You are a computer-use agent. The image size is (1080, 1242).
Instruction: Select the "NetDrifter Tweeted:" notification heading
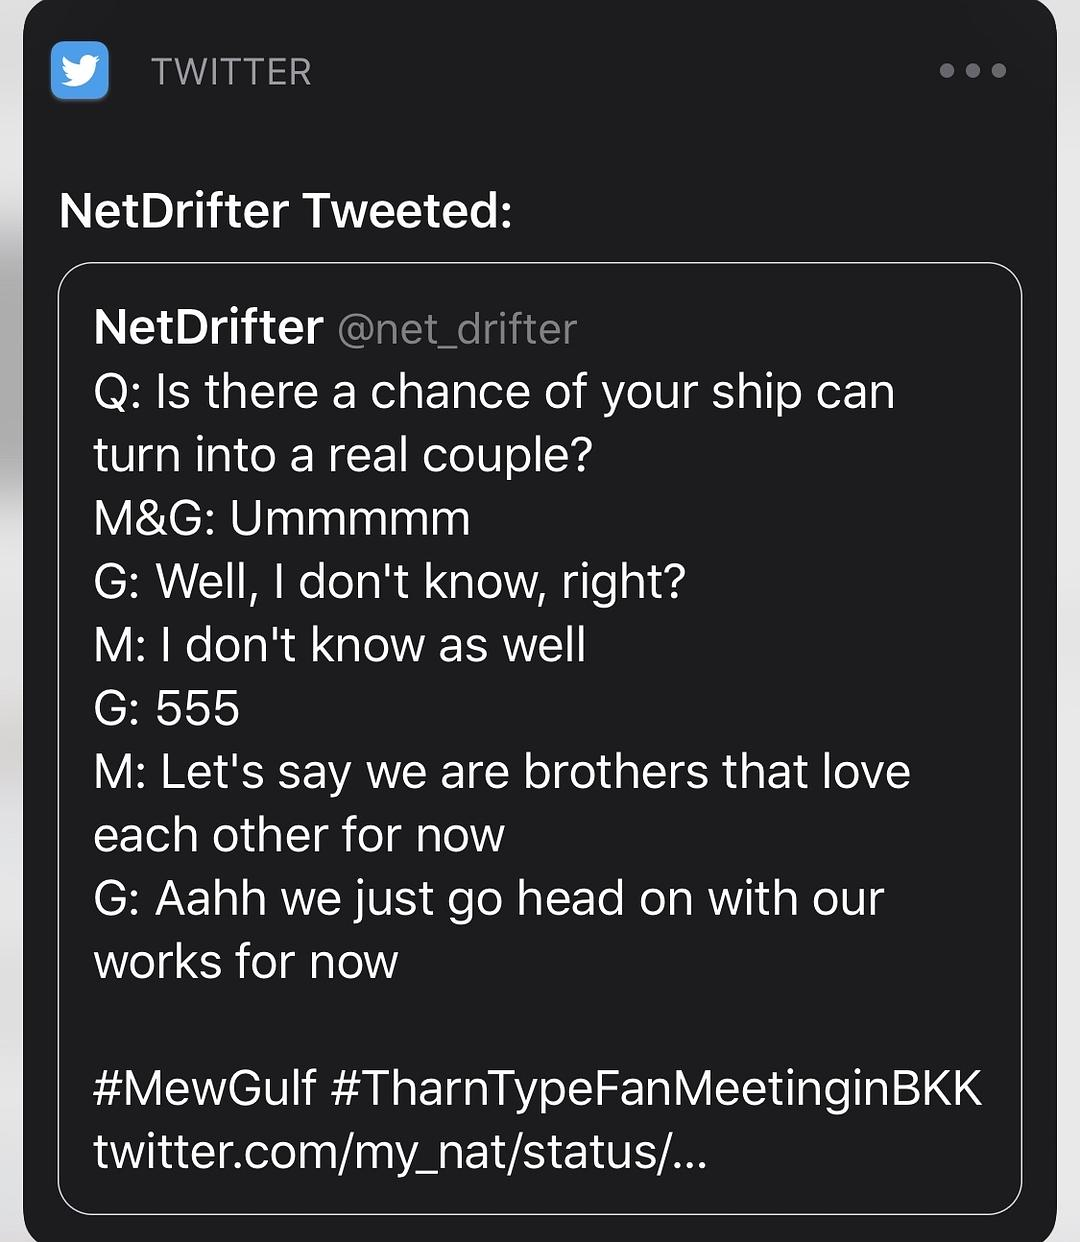tap(285, 211)
